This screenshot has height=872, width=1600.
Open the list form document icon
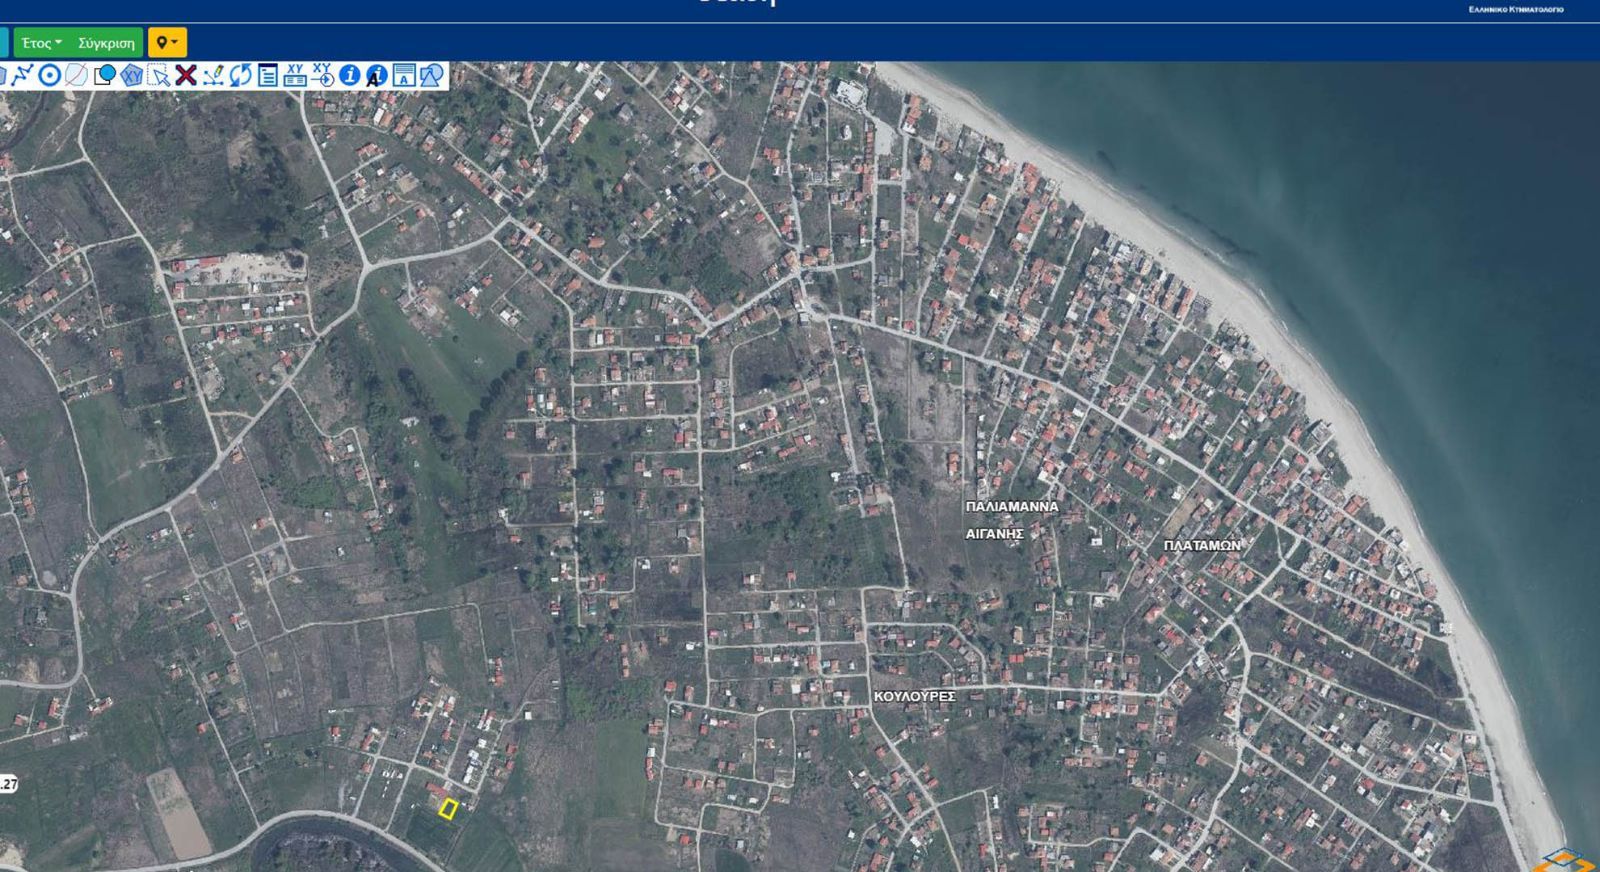[x=267, y=75]
